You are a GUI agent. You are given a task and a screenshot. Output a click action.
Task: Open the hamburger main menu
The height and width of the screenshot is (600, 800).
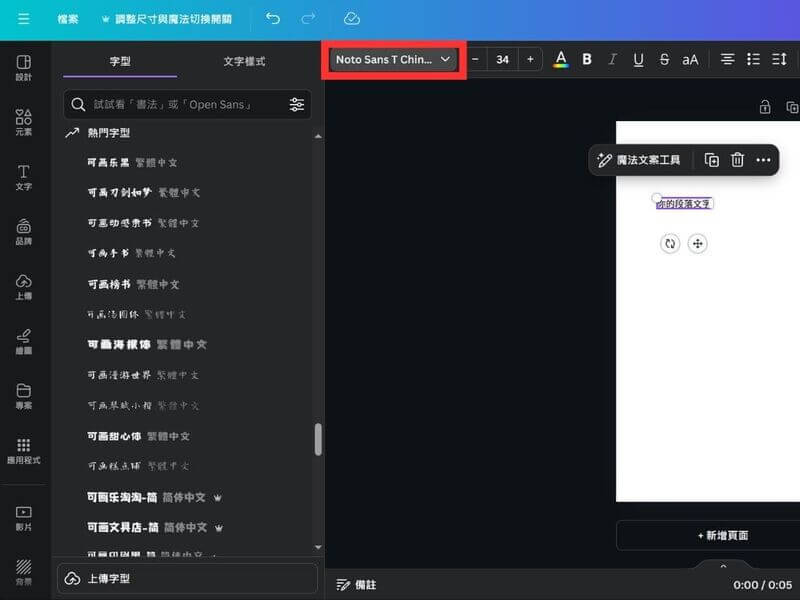click(23, 19)
